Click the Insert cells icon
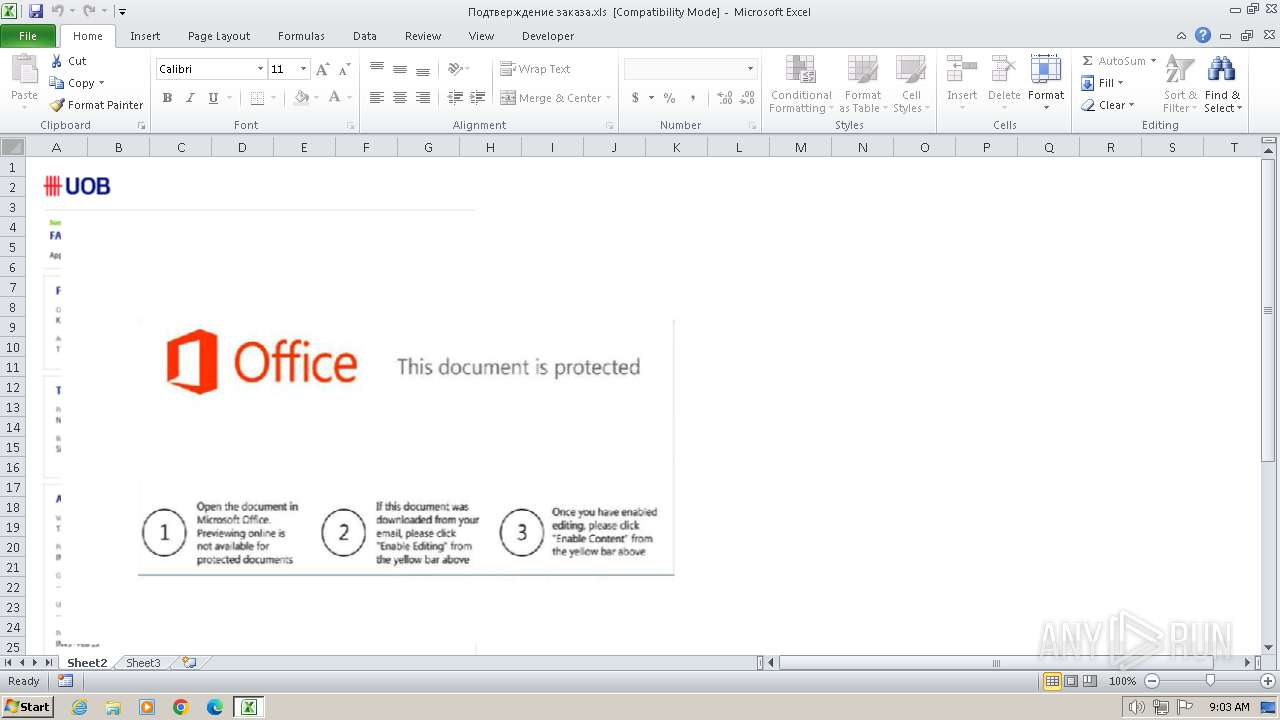Image resolution: width=1280 pixels, height=720 pixels. pyautogui.click(x=962, y=69)
